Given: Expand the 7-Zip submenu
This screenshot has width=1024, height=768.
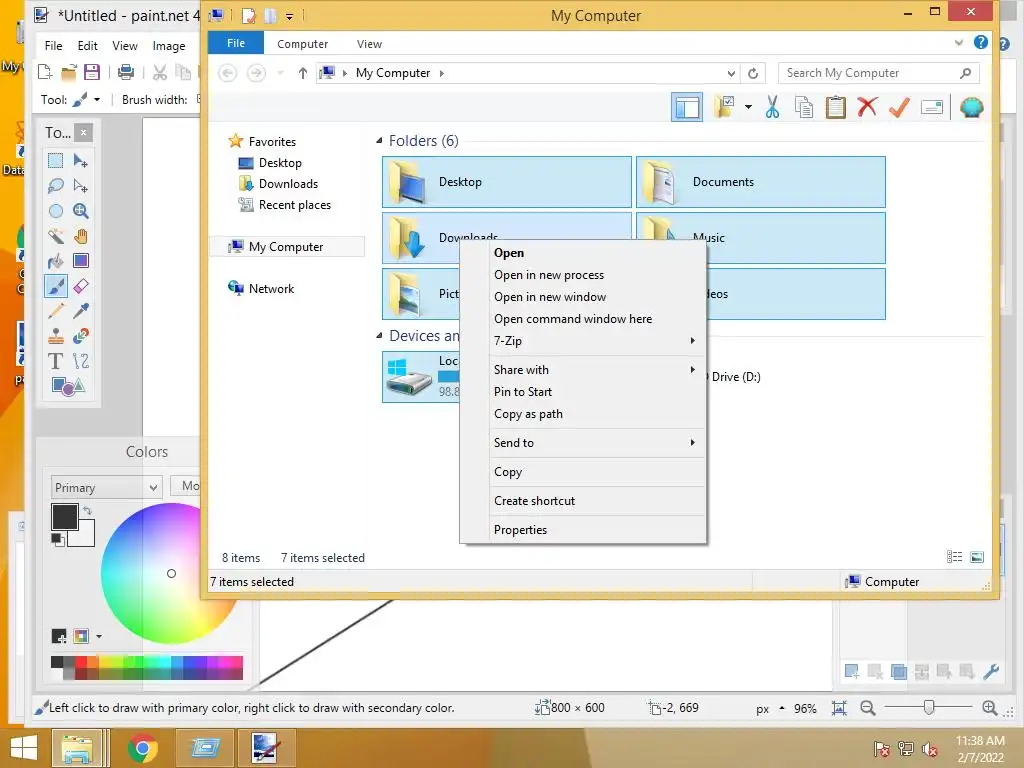Looking at the screenshot, I should click(583, 341).
